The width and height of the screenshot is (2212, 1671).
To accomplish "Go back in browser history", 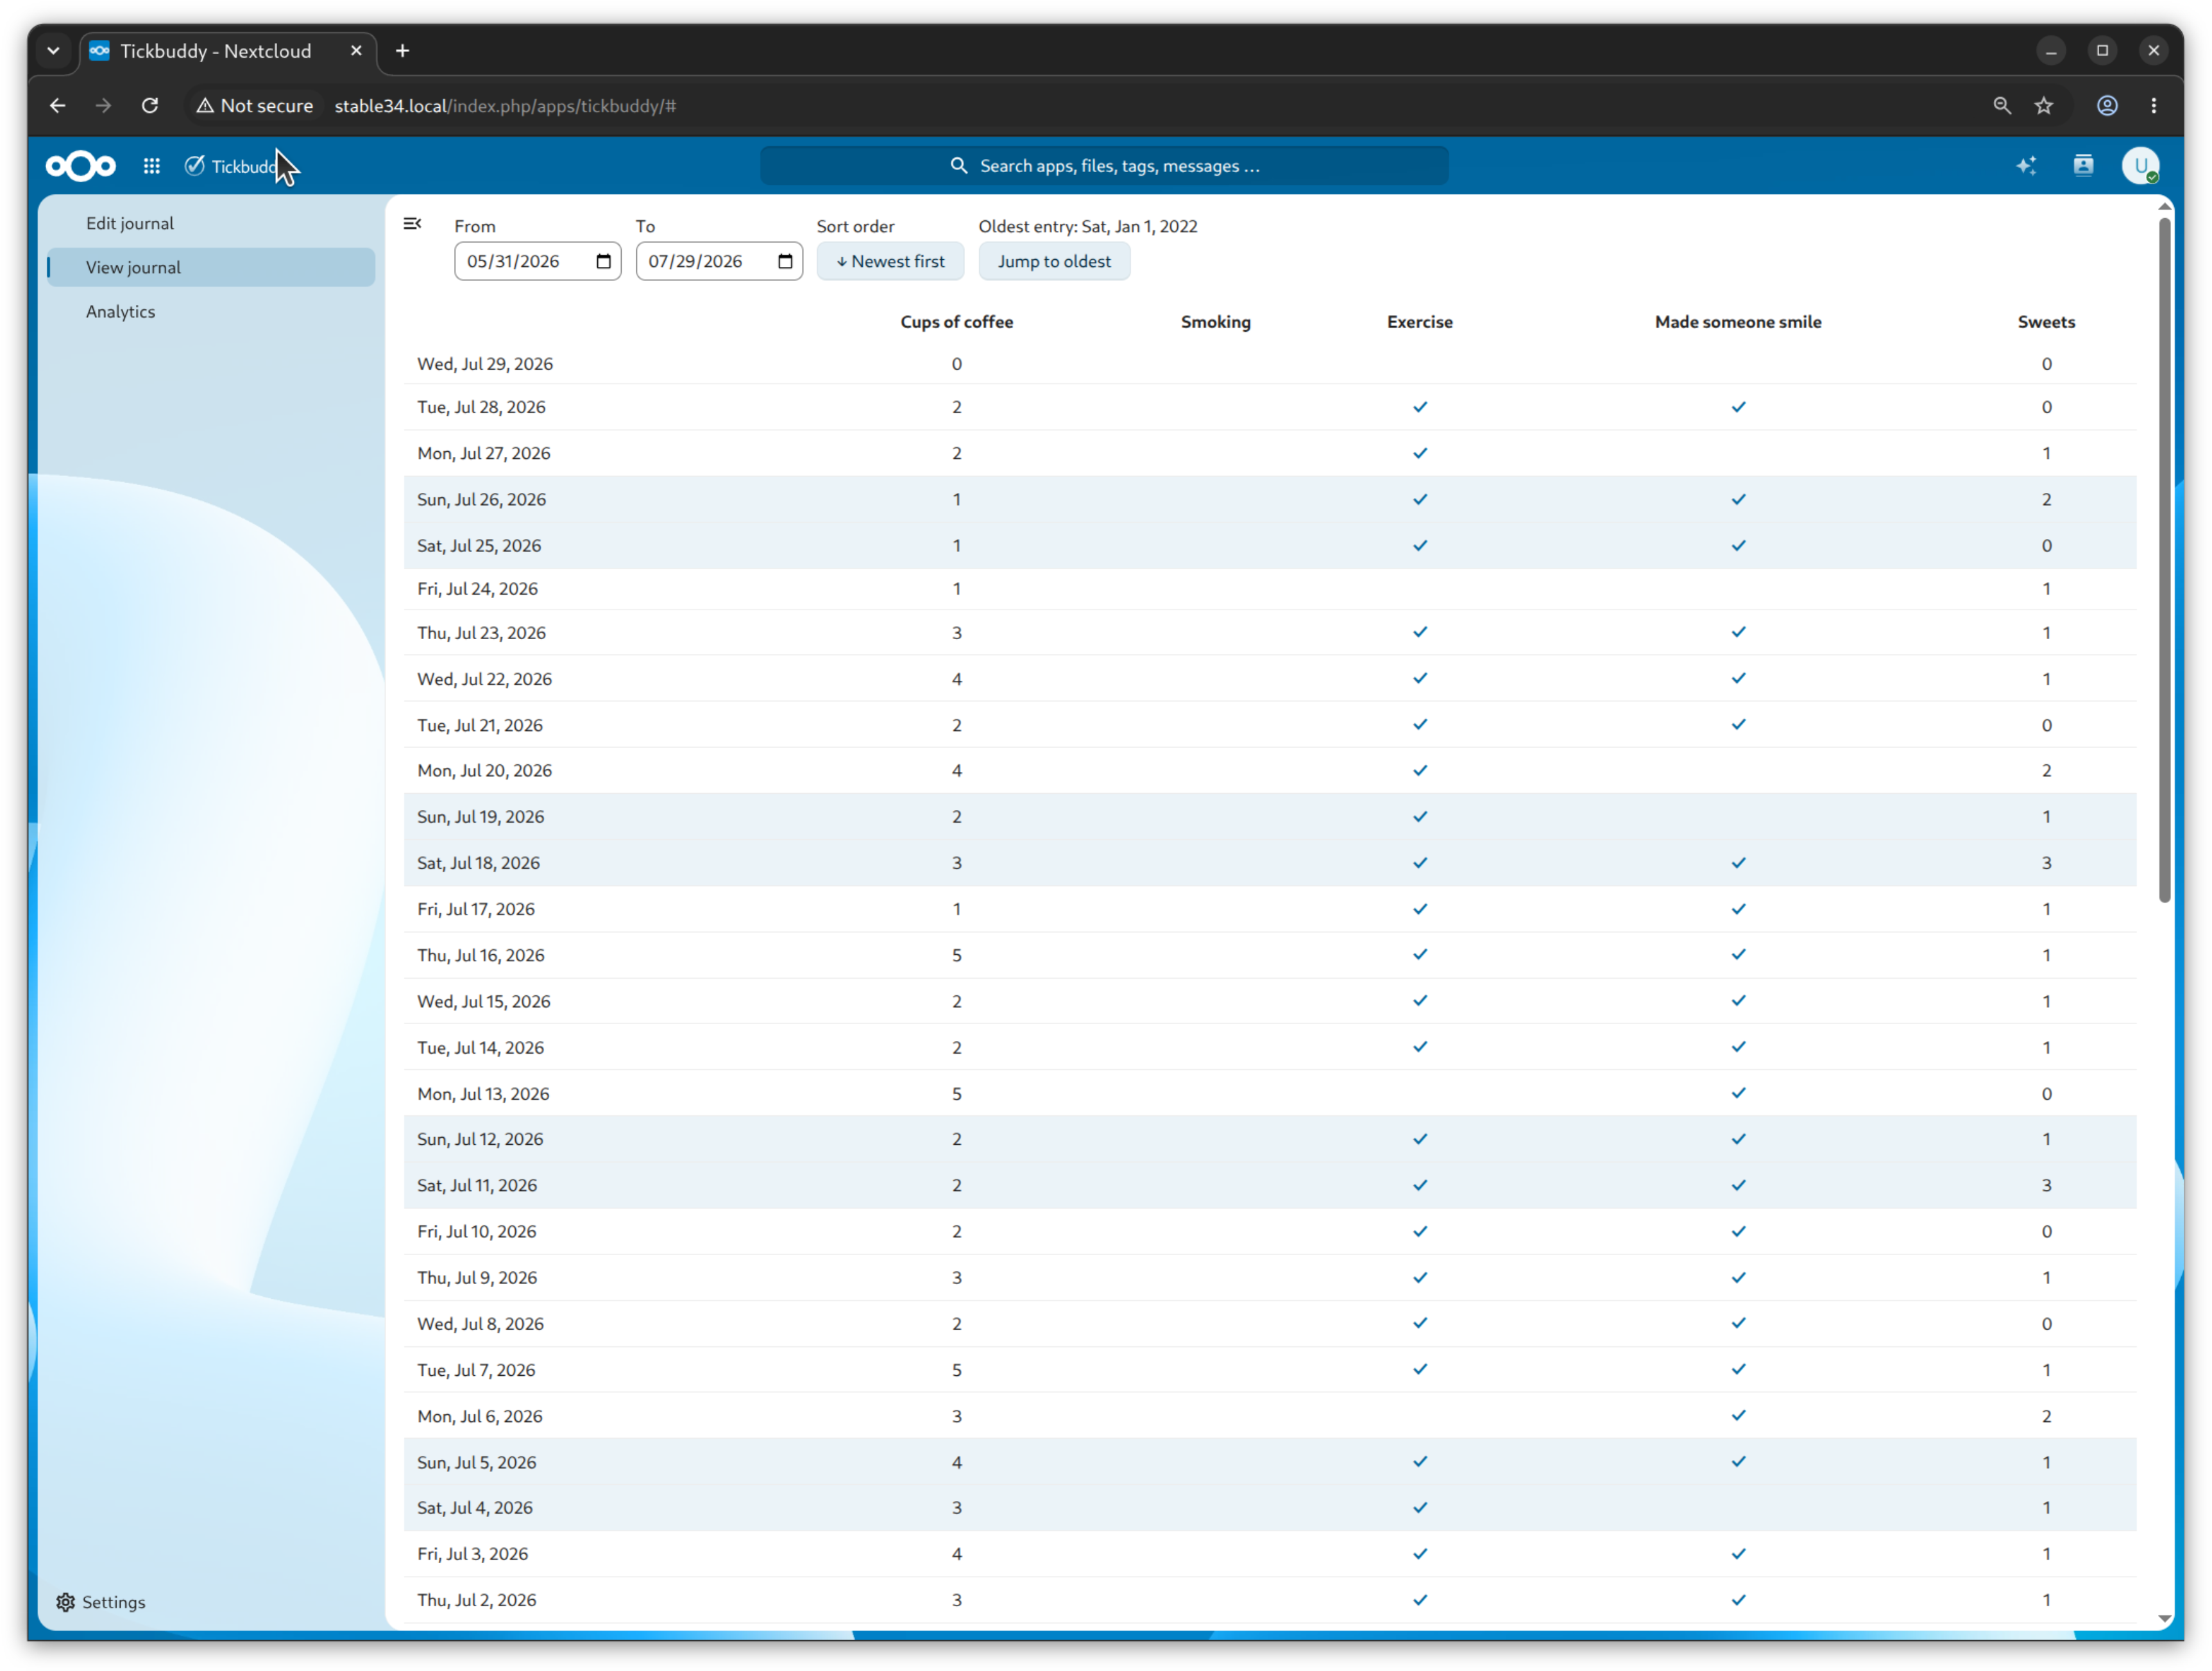I will (58, 106).
